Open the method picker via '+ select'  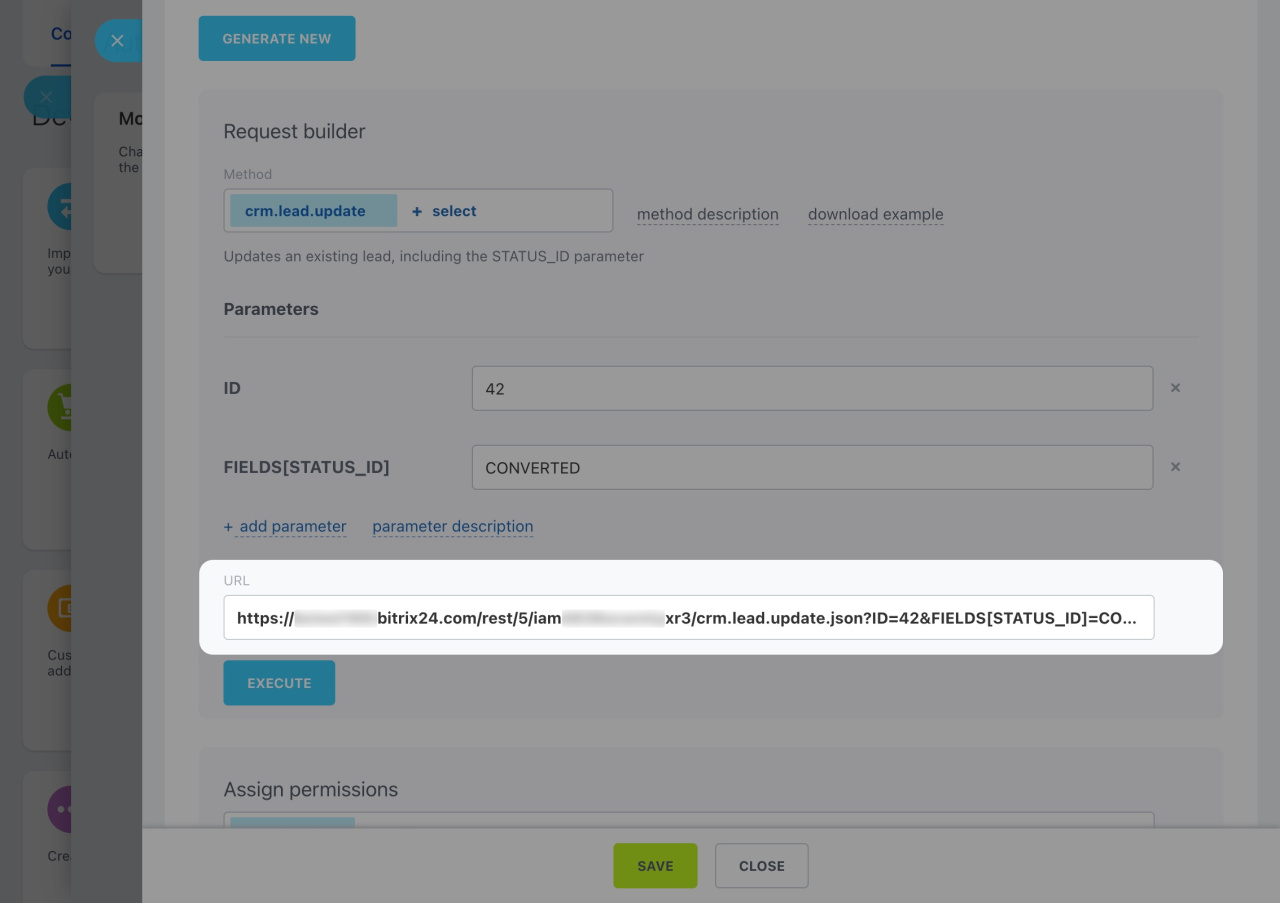[444, 211]
